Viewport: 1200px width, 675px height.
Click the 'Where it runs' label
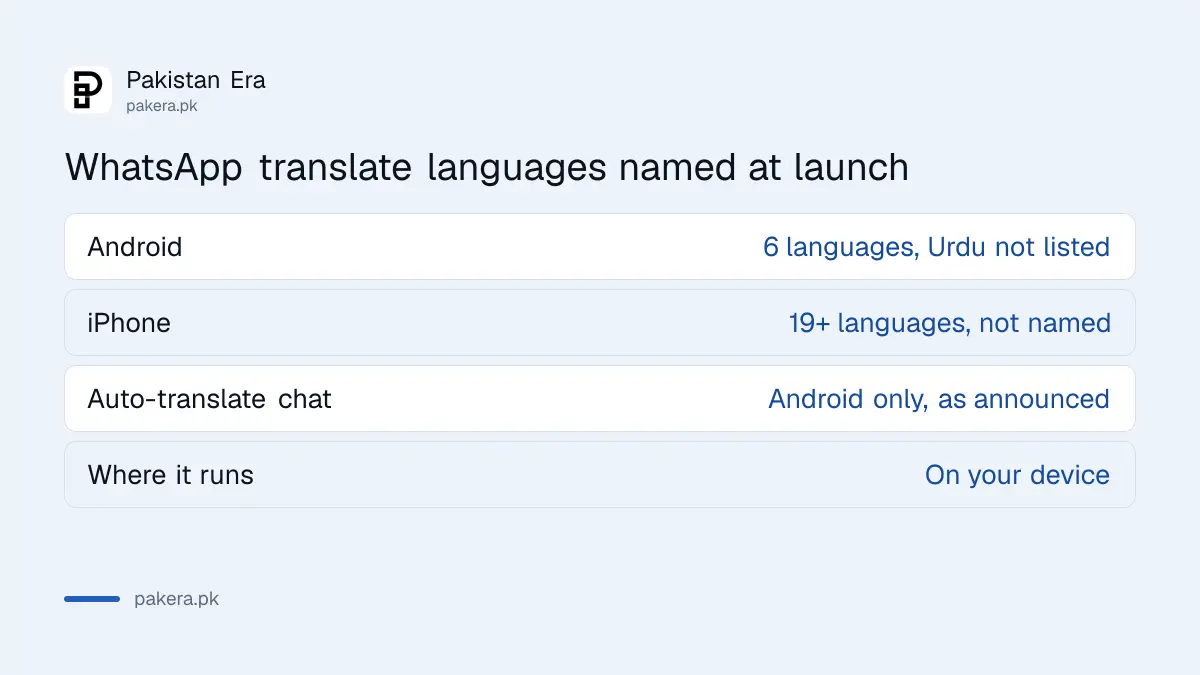(x=171, y=475)
